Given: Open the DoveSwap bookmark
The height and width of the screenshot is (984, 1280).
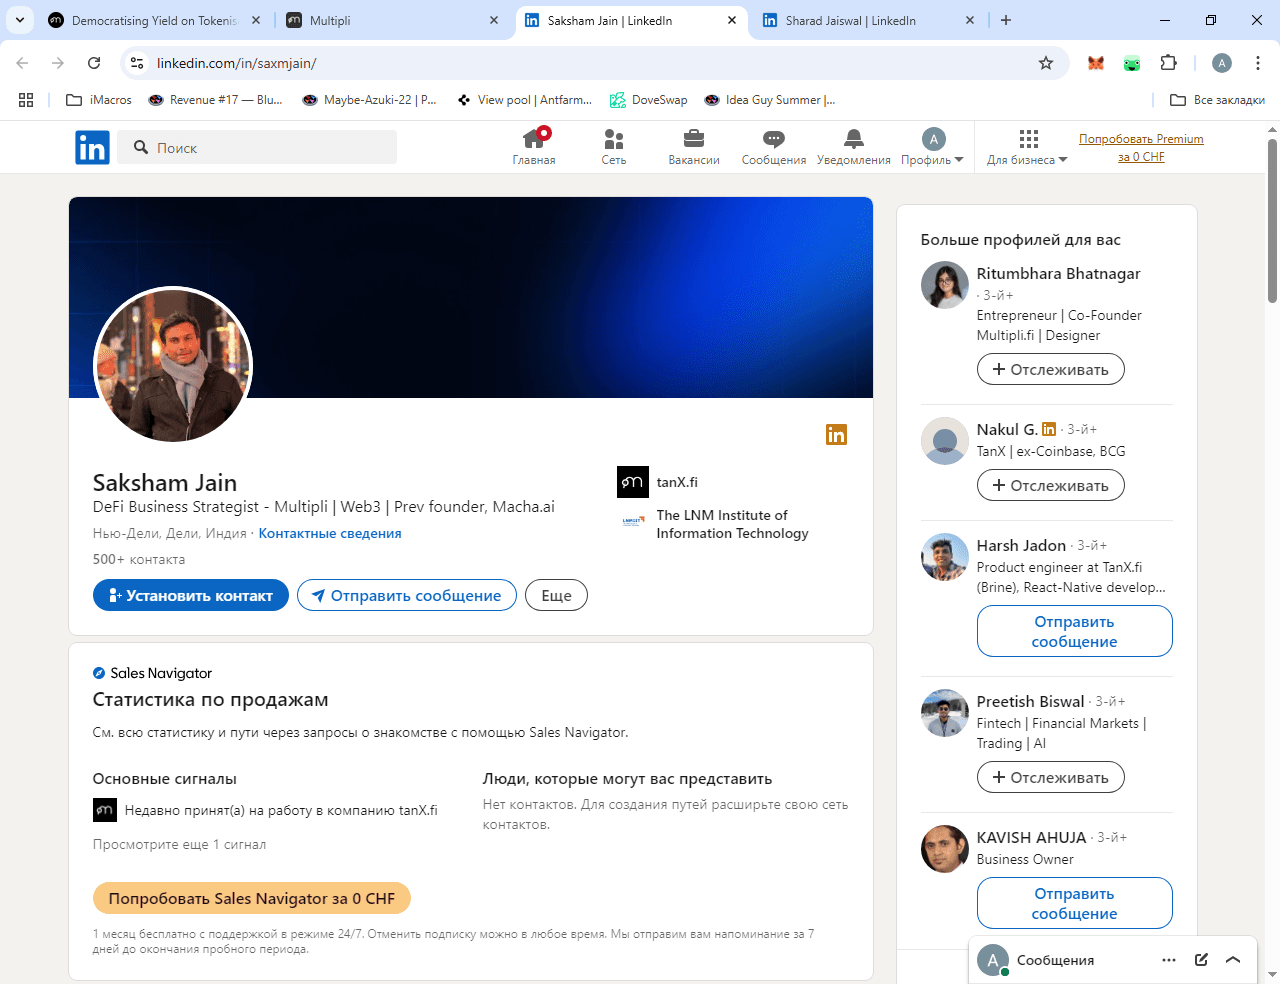Looking at the screenshot, I should [x=649, y=100].
